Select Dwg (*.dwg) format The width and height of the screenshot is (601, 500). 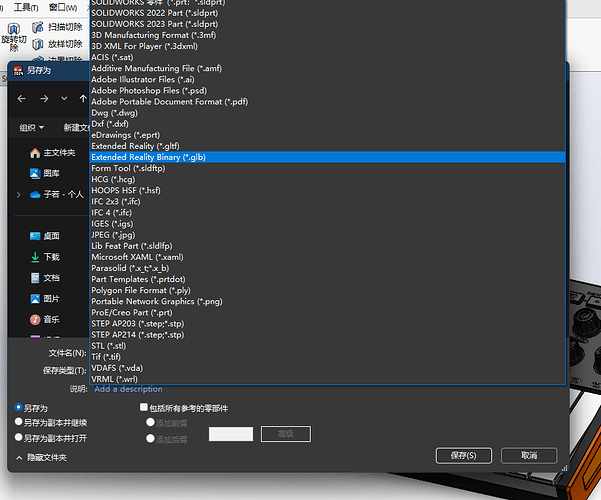pos(327,113)
